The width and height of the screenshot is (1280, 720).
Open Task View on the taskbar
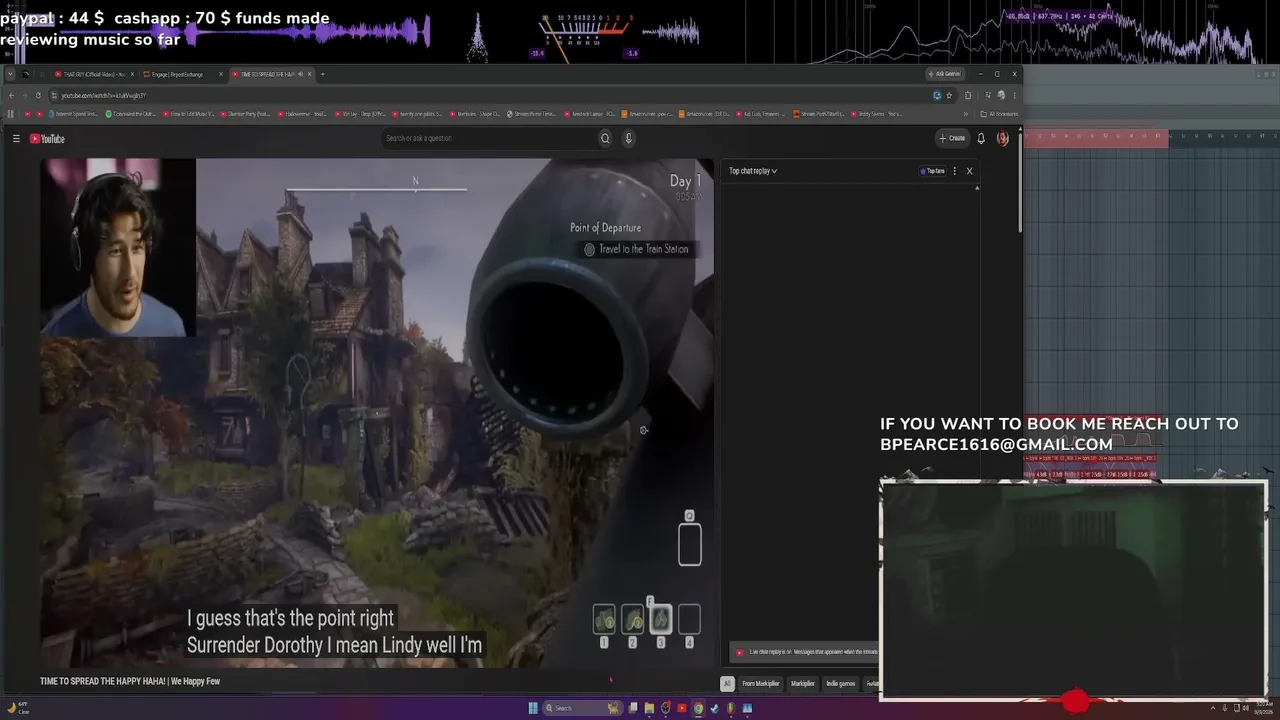click(x=633, y=708)
